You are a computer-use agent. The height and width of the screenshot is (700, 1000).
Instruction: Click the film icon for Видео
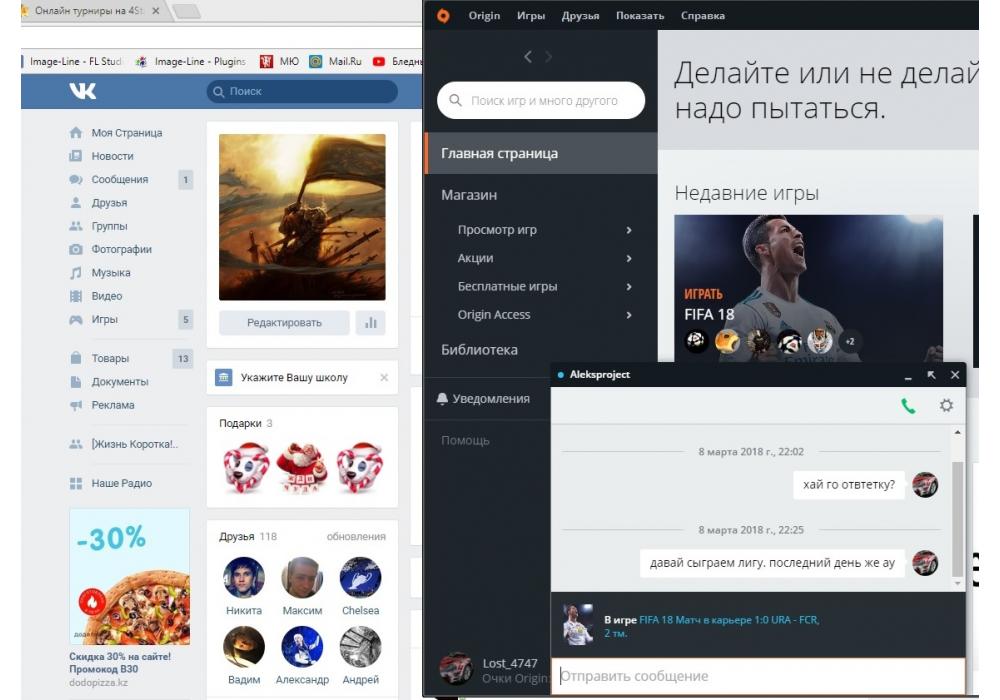[76, 296]
